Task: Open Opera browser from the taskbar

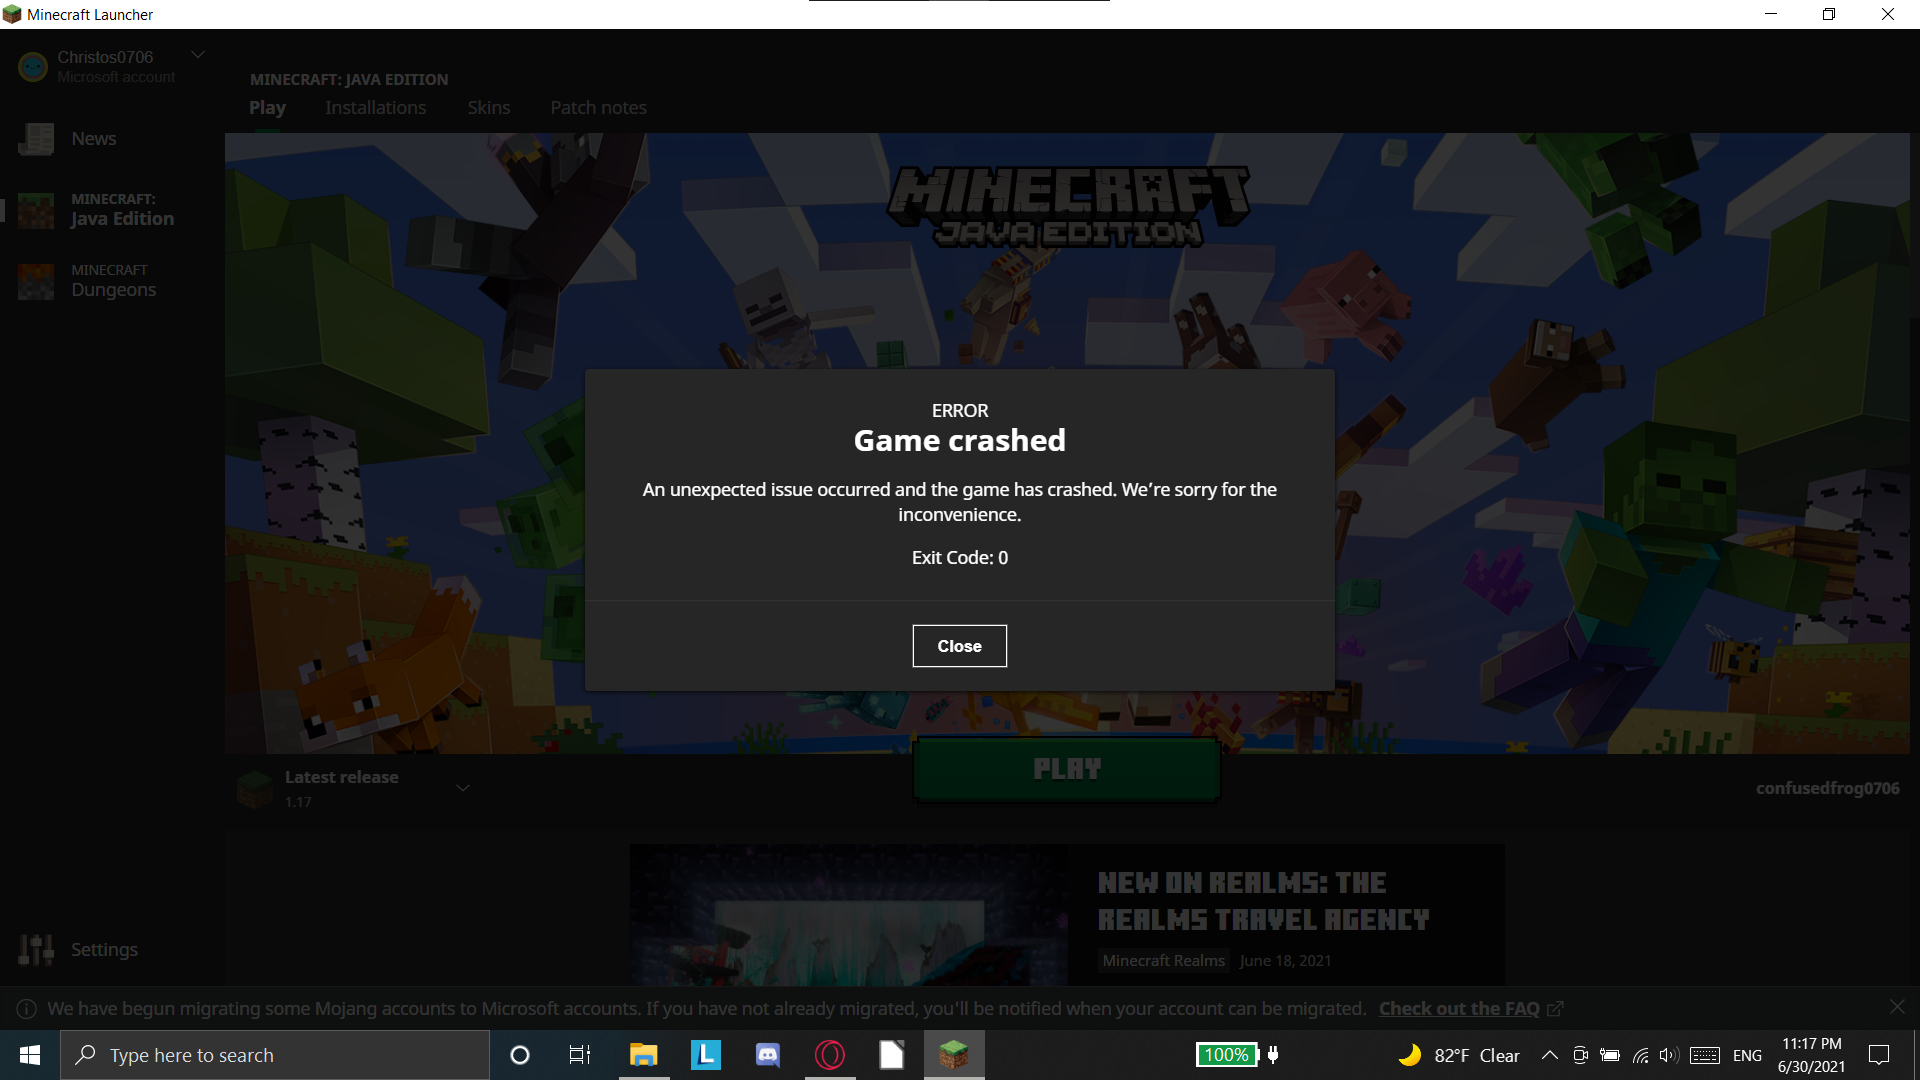Action: coord(829,1055)
